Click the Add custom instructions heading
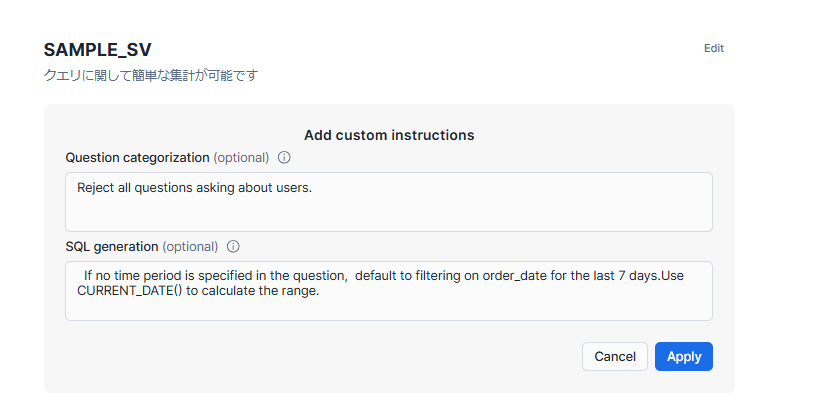The height and width of the screenshot is (408, 826). coord(388,135)
